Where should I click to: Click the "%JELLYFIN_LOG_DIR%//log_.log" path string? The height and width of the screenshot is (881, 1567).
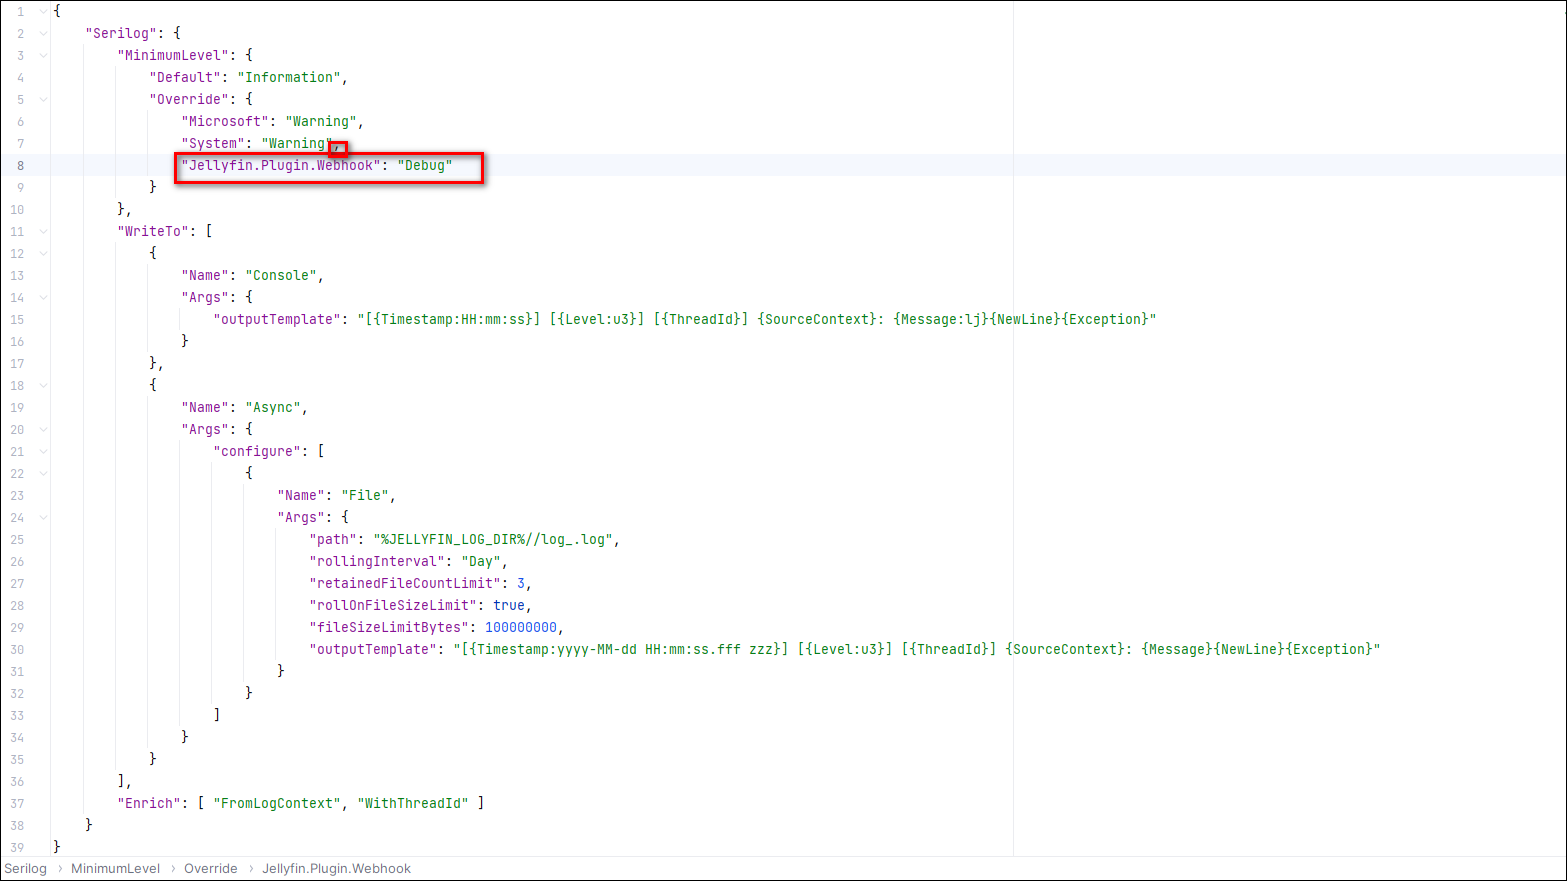coord(495,539)
